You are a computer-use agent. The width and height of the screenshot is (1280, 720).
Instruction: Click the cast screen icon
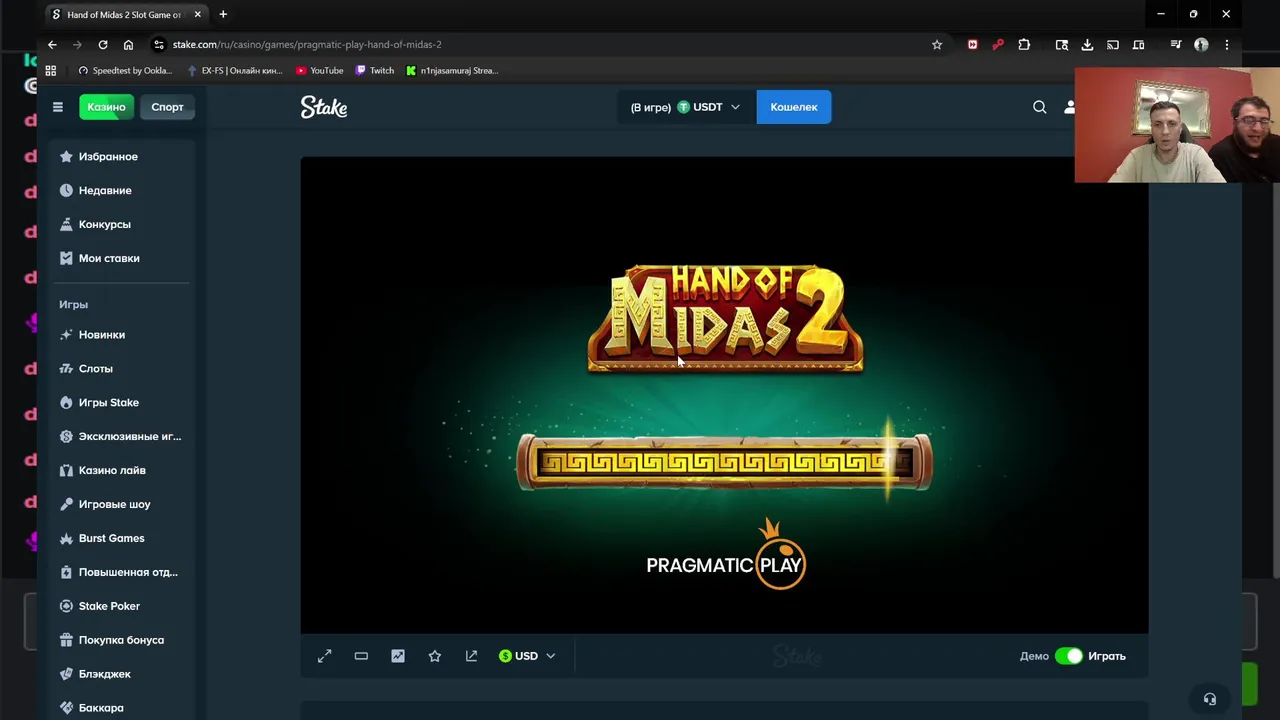coord(1113,45)
